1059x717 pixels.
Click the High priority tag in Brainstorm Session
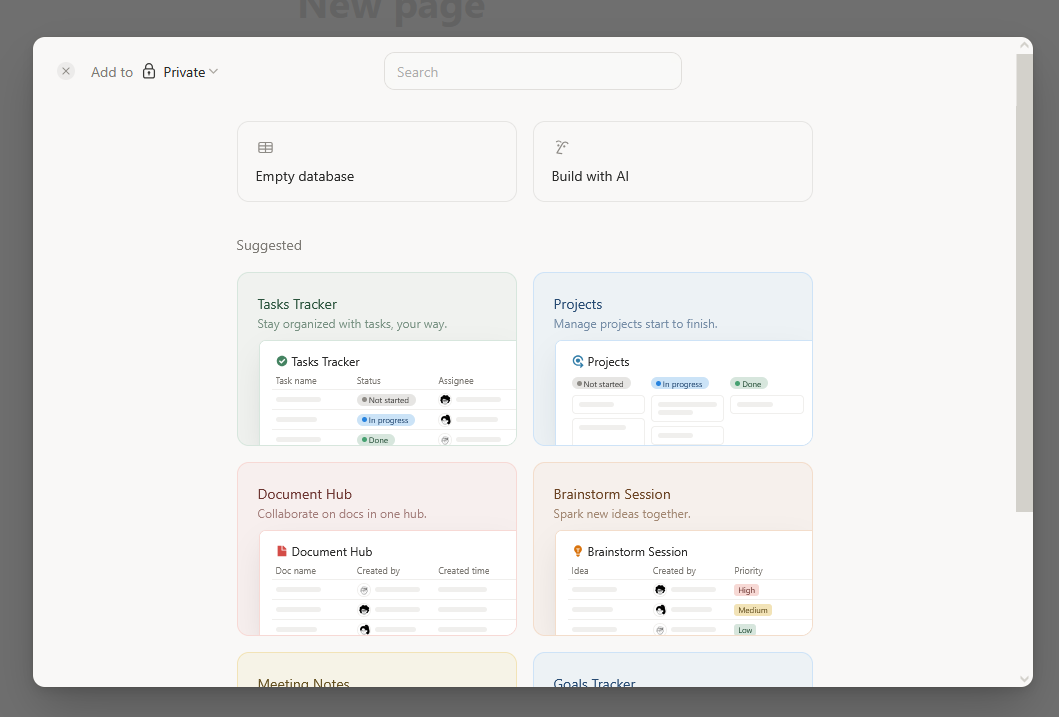tap(746, 590)
